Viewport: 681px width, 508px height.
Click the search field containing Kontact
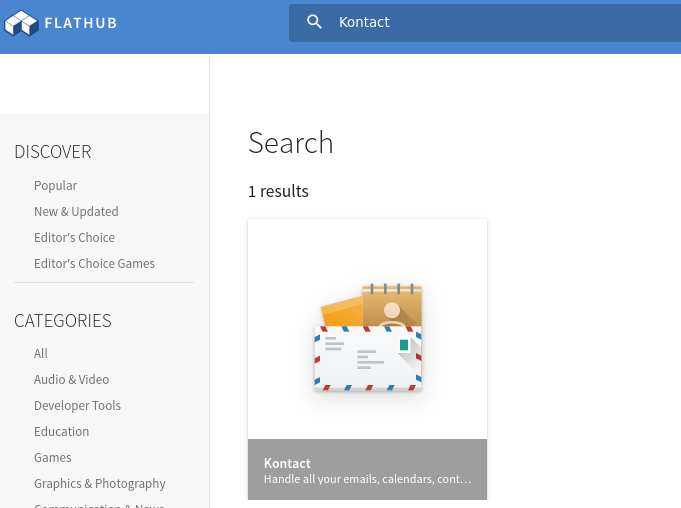click(485, 23)
